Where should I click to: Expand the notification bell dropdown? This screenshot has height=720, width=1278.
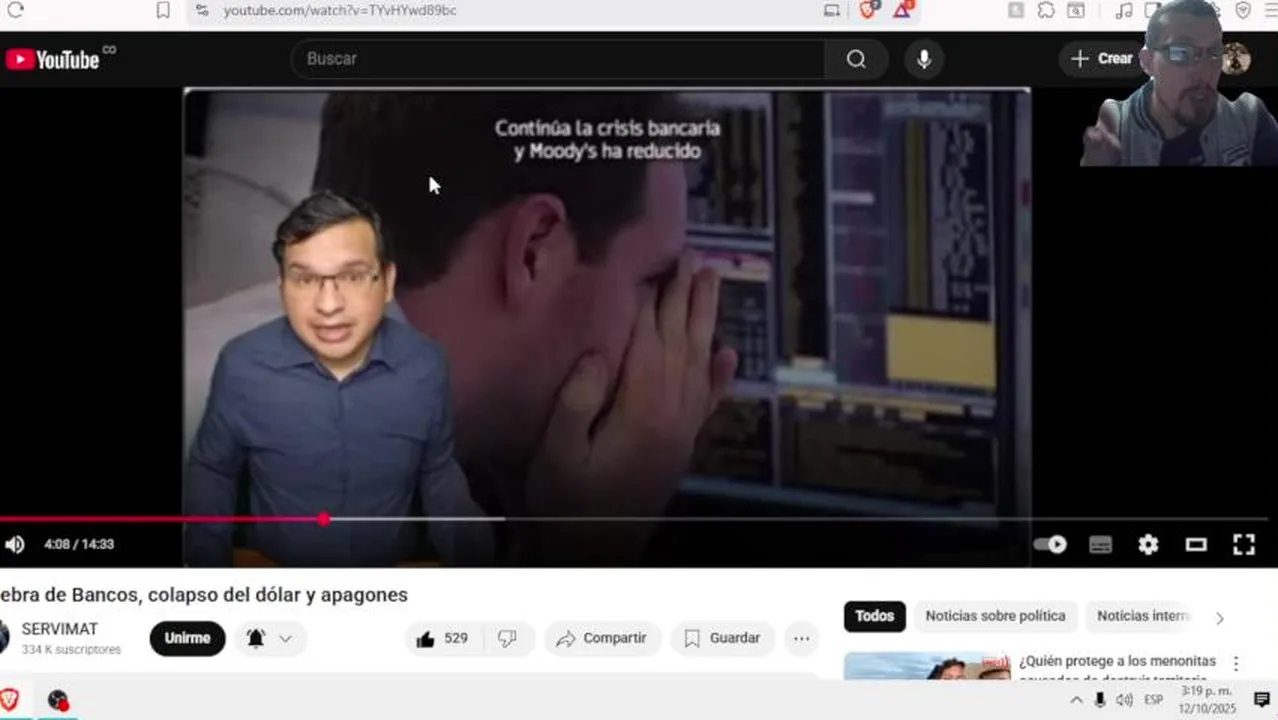click(270, 638)
